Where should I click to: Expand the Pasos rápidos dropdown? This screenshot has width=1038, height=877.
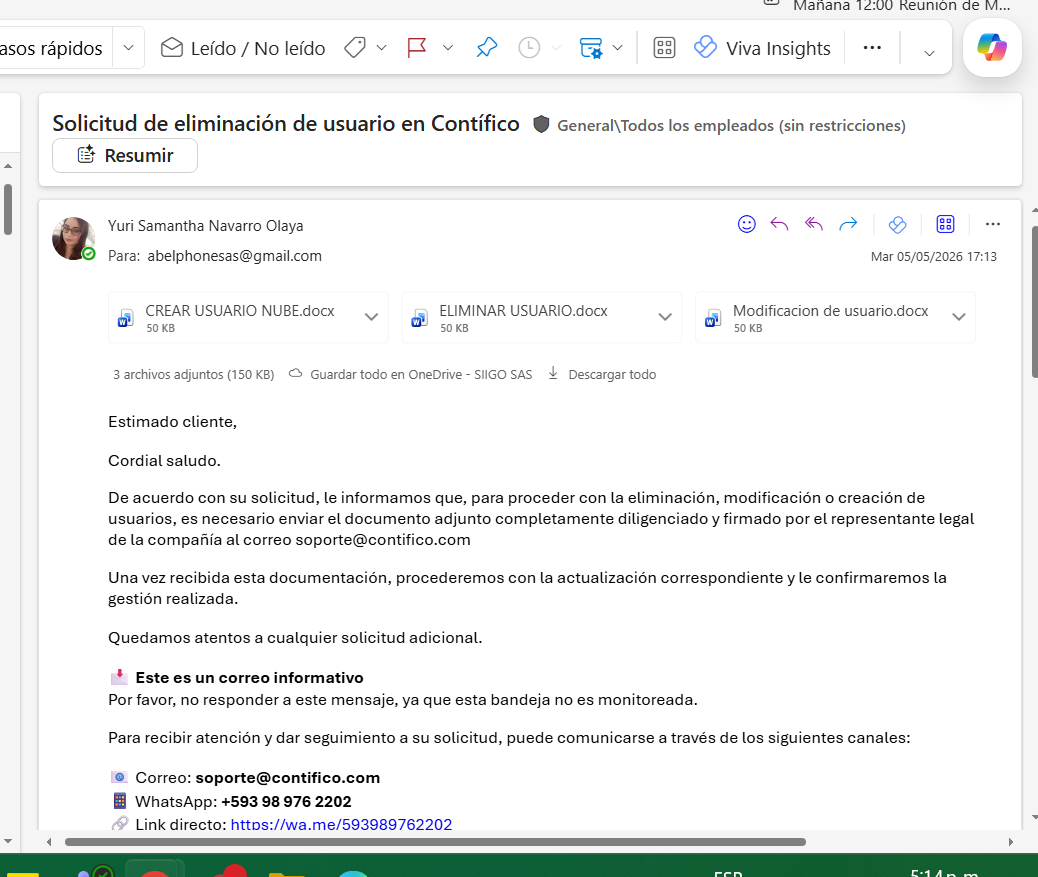[x=128, y=48]
